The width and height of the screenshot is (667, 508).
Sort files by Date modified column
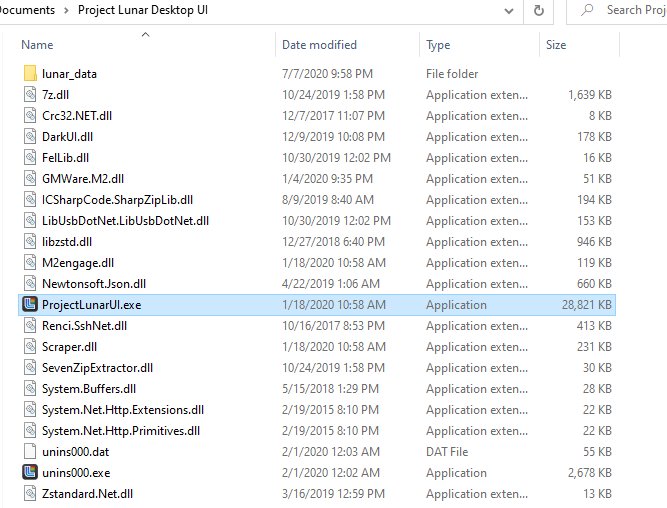pyautogui.click(x=319, y=45)
